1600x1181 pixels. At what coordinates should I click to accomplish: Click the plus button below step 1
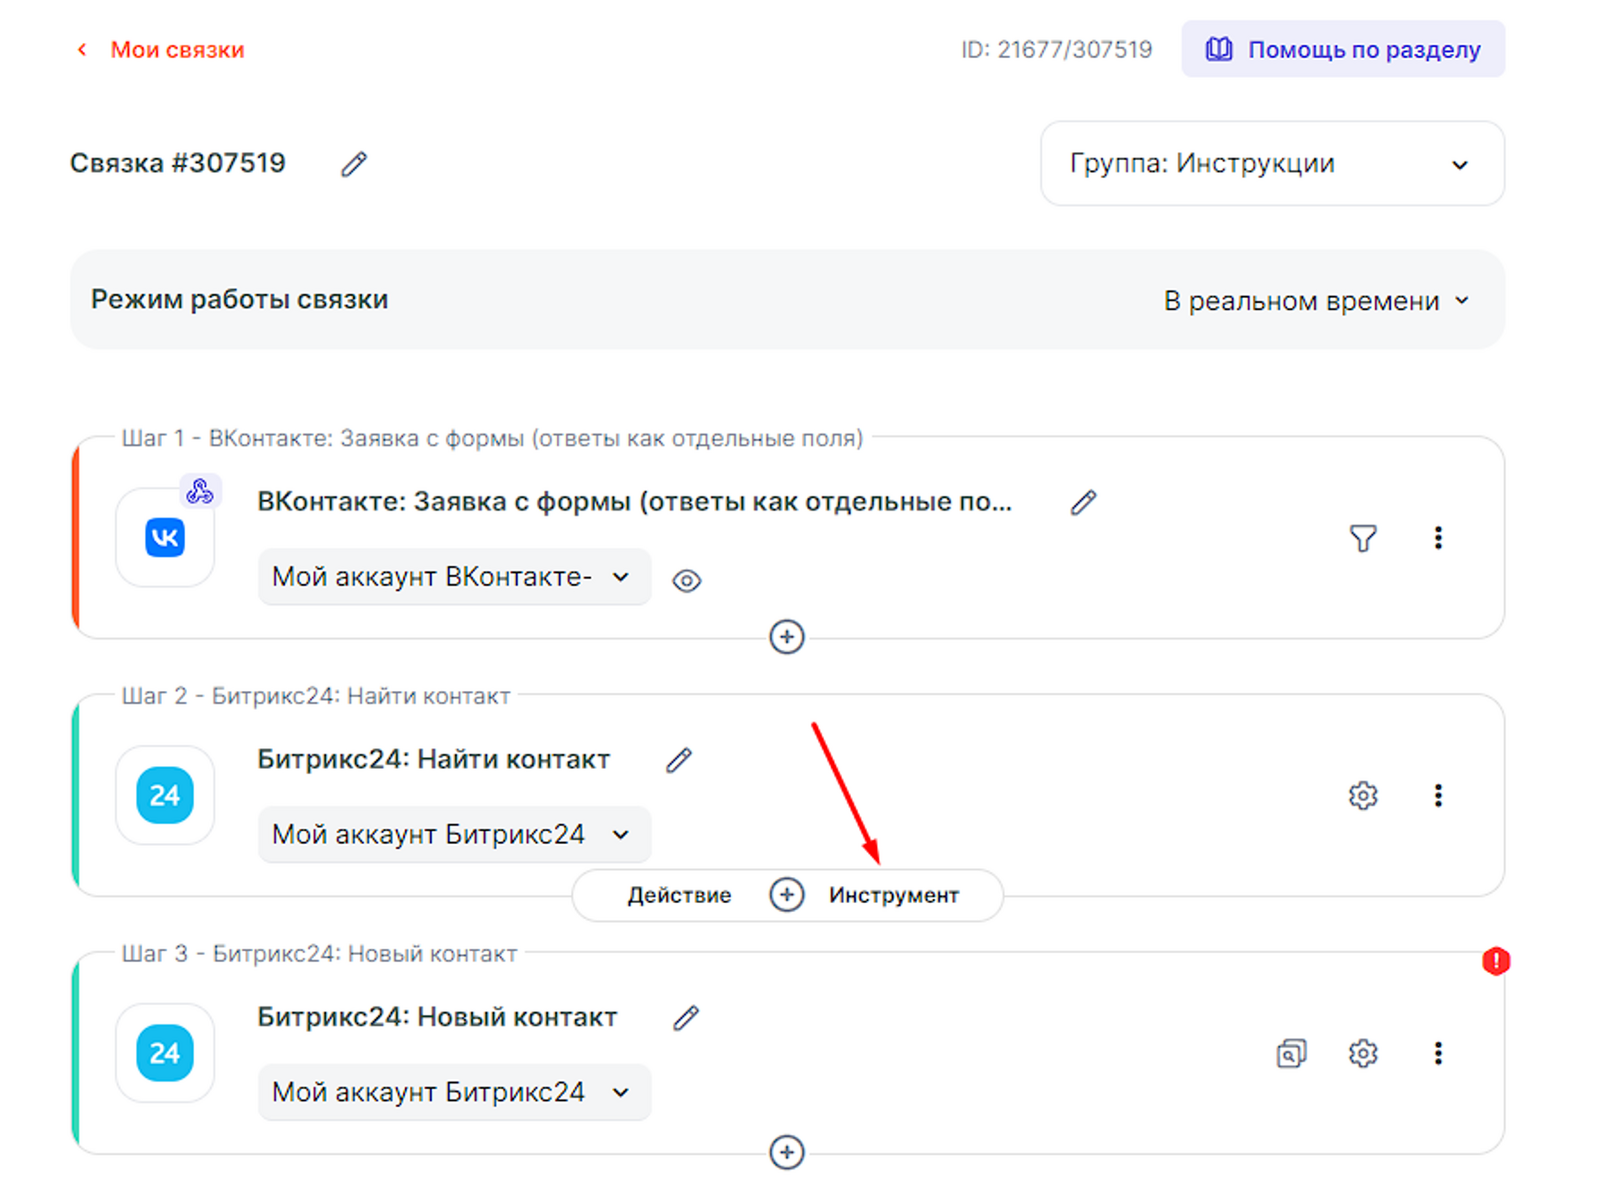click(787, 637)
